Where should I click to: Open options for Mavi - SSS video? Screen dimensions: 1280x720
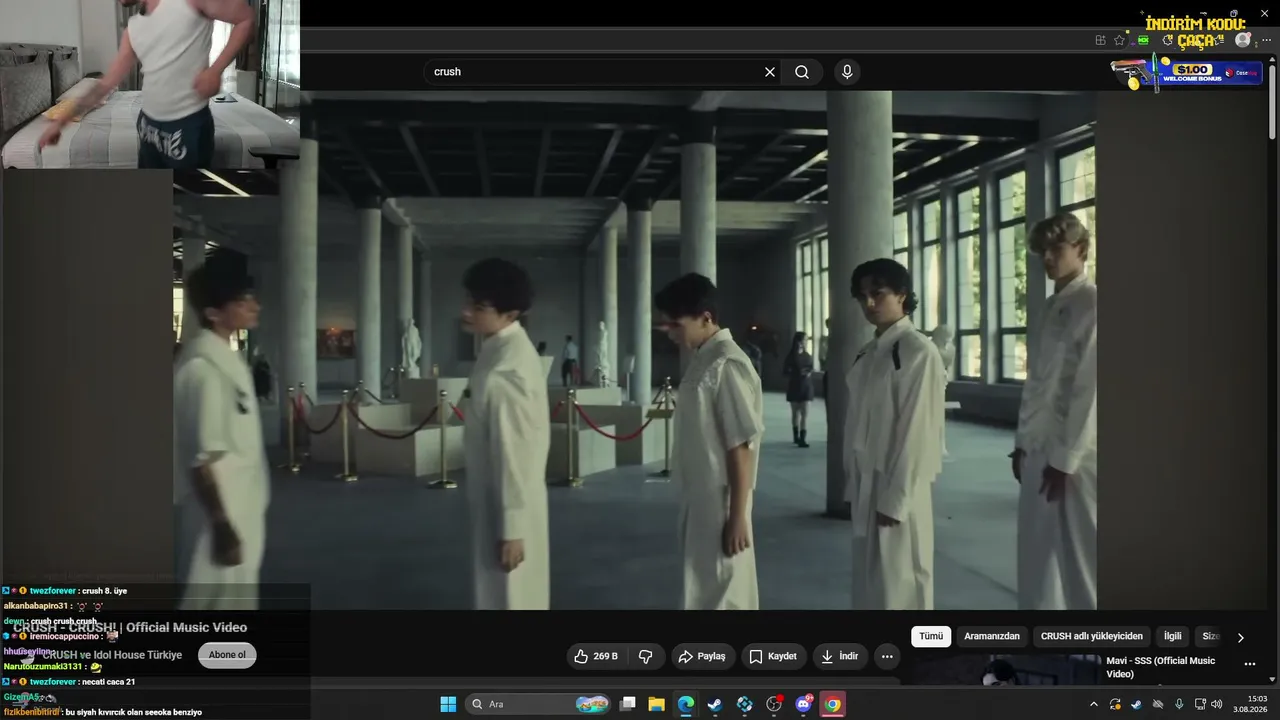1249,664
